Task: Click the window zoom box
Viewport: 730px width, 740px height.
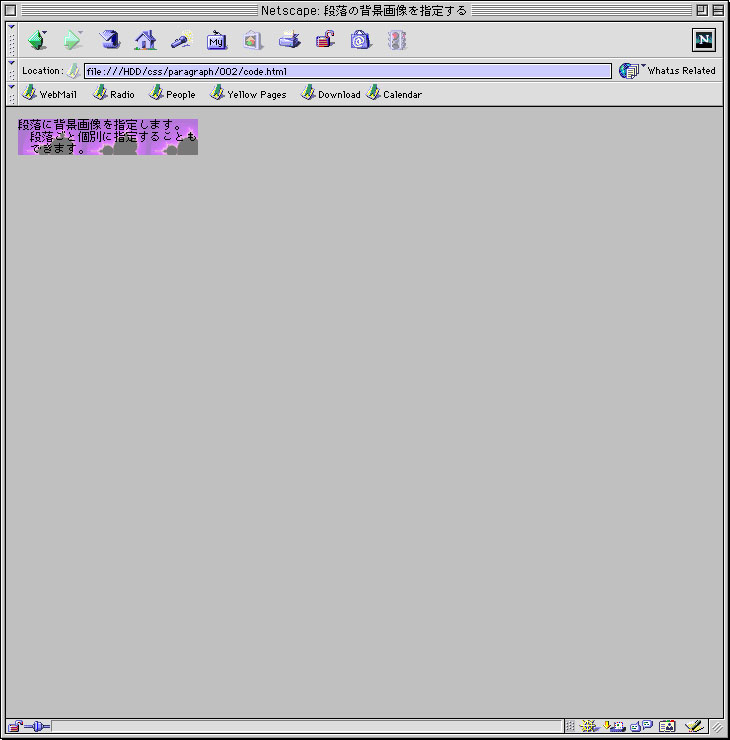Action: 702,10
